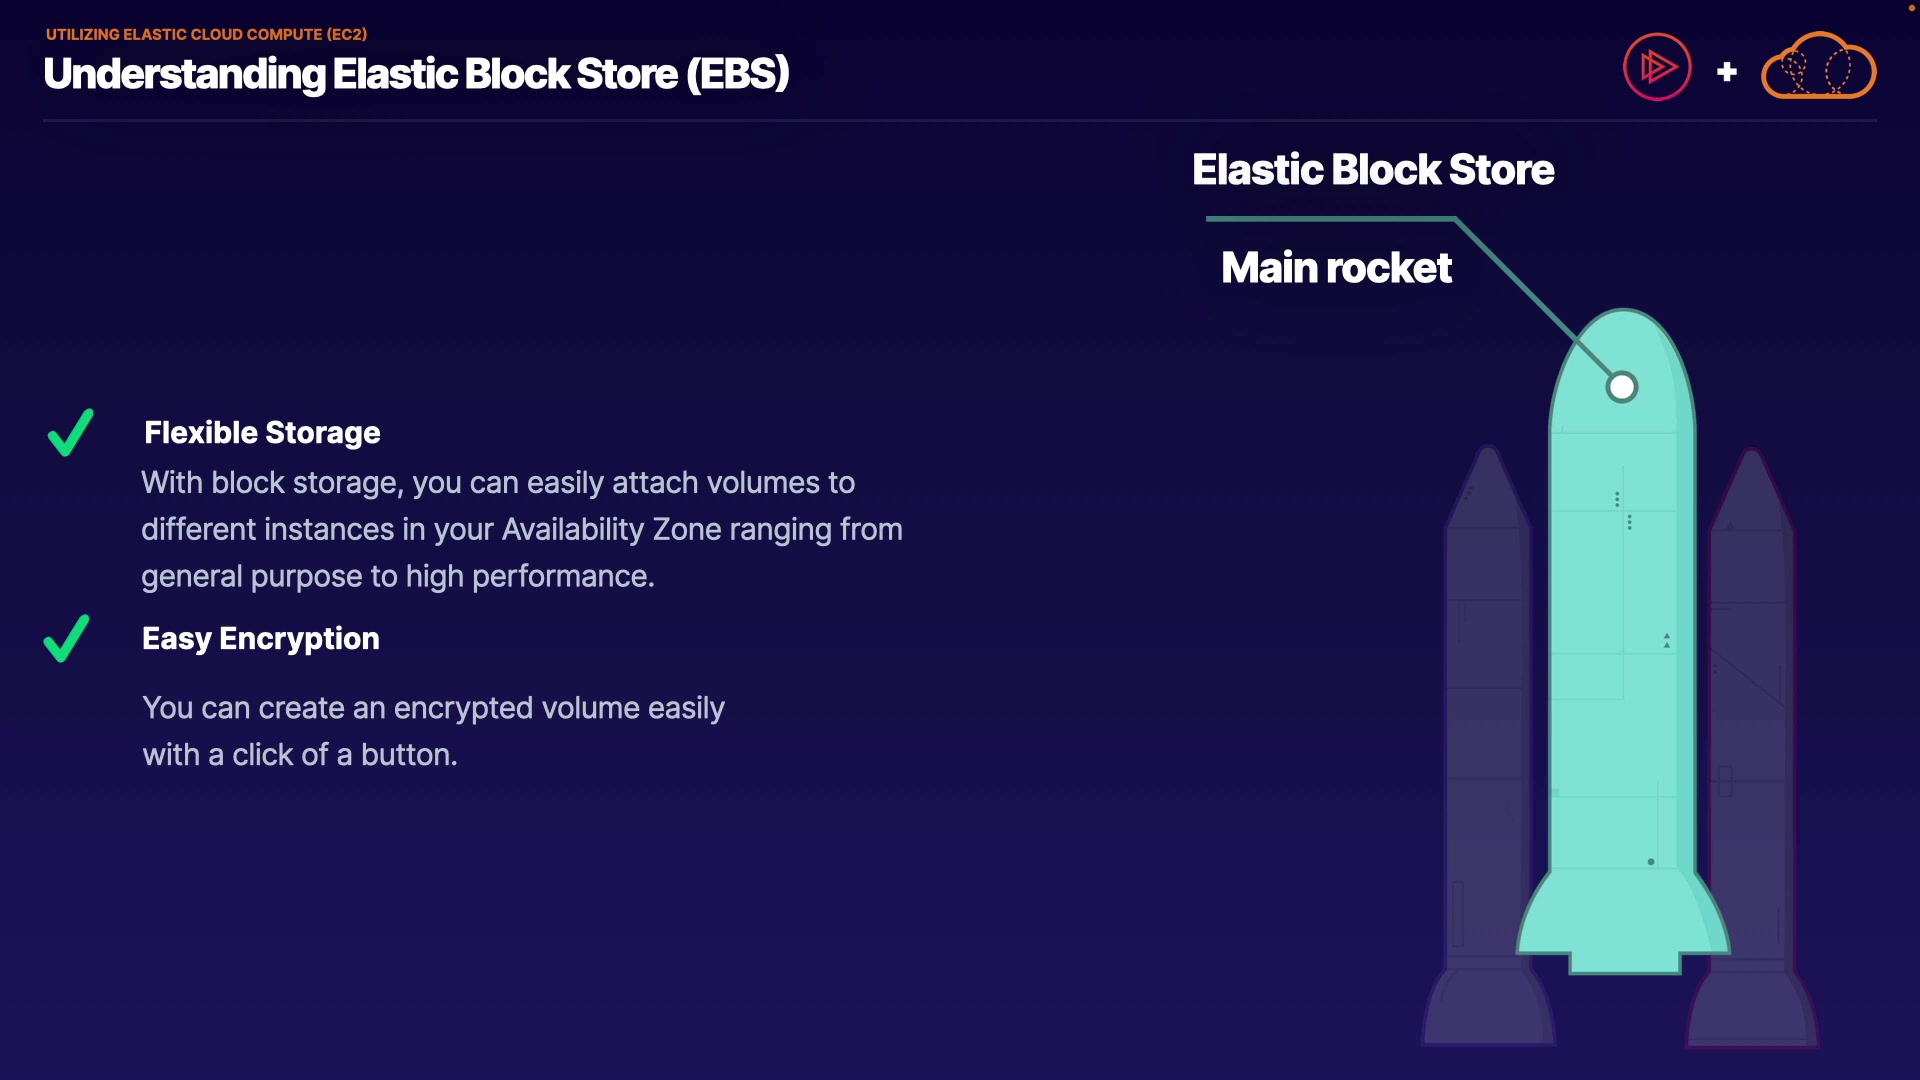1920x1080 pixels.
Task: Click the "Main rocket" callout label
Action: (x=1336, y=268)
